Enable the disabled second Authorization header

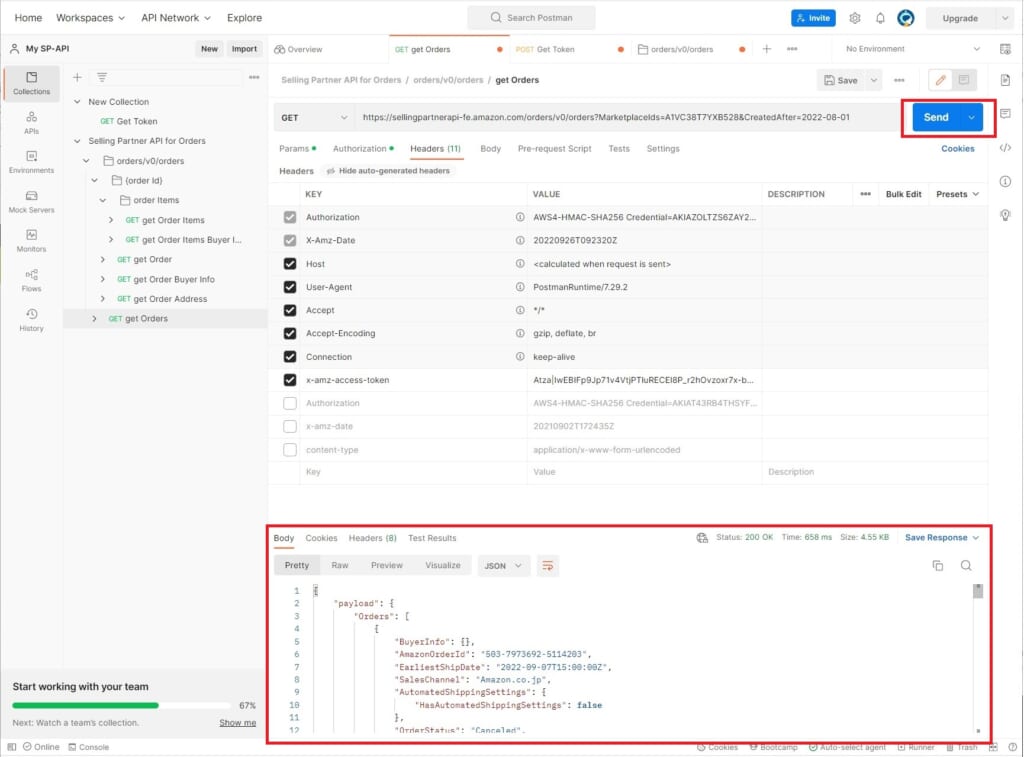tap(290, 403)
